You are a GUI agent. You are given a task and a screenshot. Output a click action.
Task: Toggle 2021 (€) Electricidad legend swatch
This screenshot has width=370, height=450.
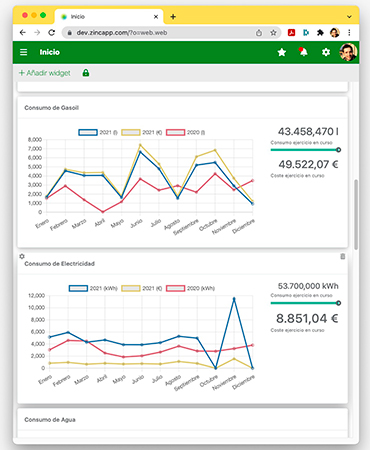click(131, 288)
